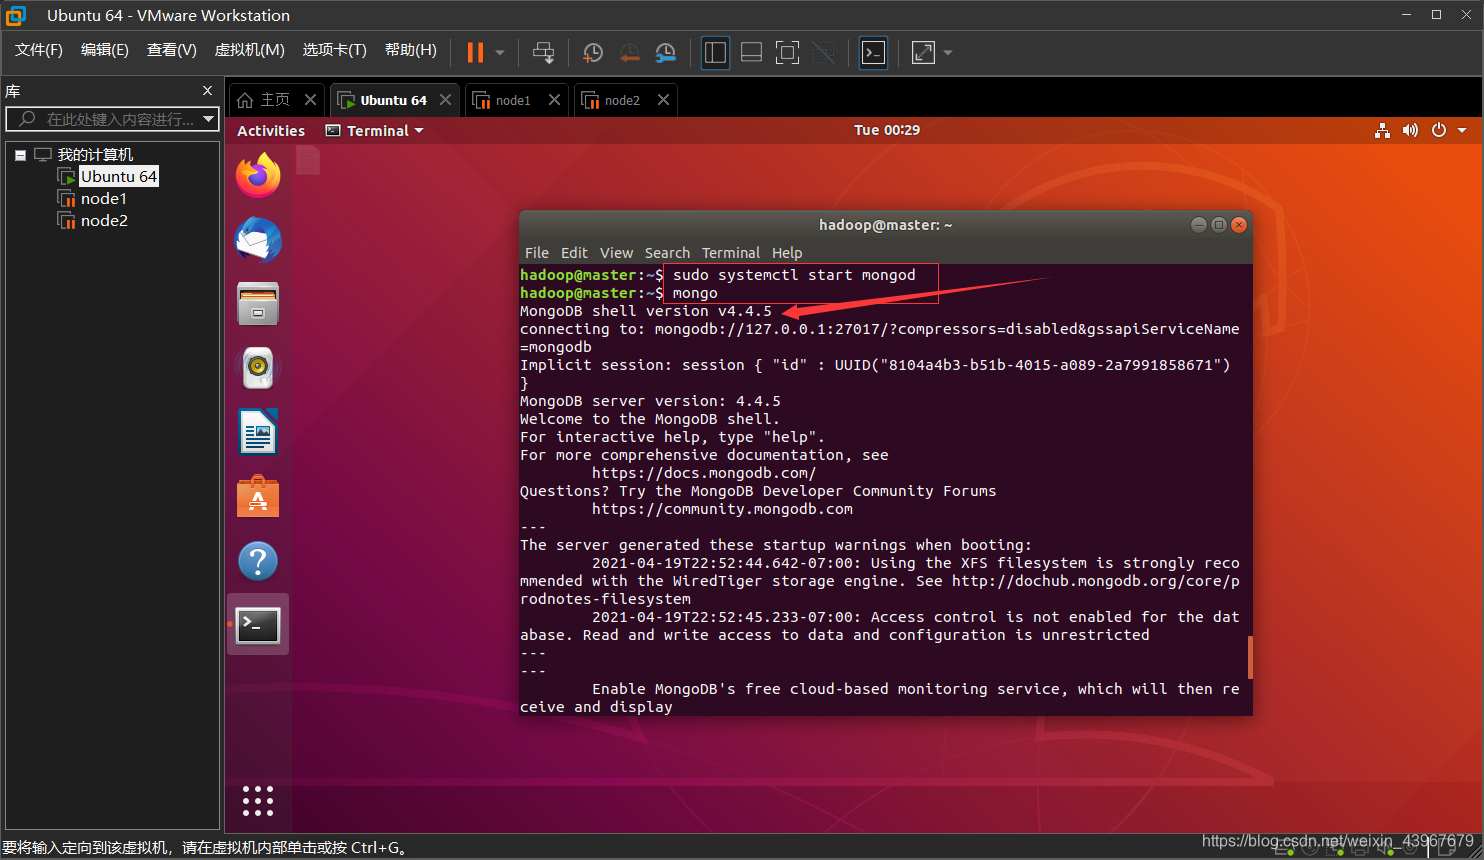Open the terminal File menu
This screenshot has height=860, width=1484.
pos(537,253)
